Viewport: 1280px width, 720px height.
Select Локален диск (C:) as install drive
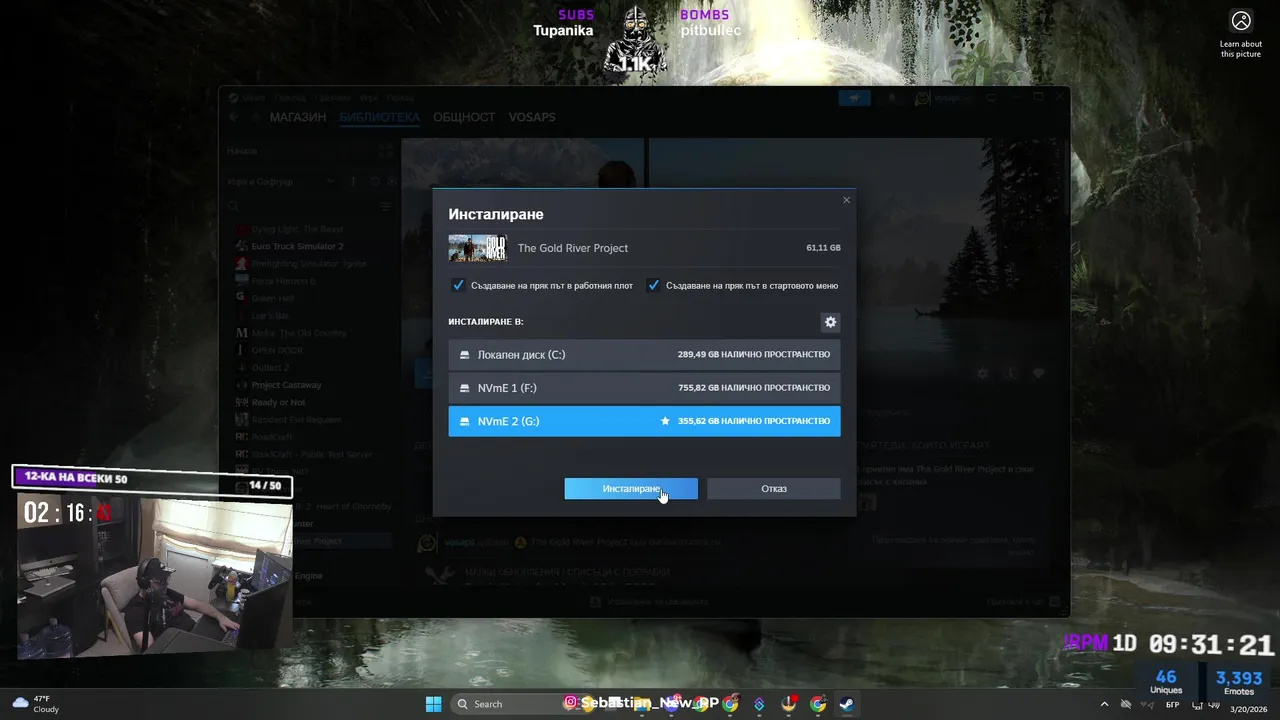pos(644,355)
